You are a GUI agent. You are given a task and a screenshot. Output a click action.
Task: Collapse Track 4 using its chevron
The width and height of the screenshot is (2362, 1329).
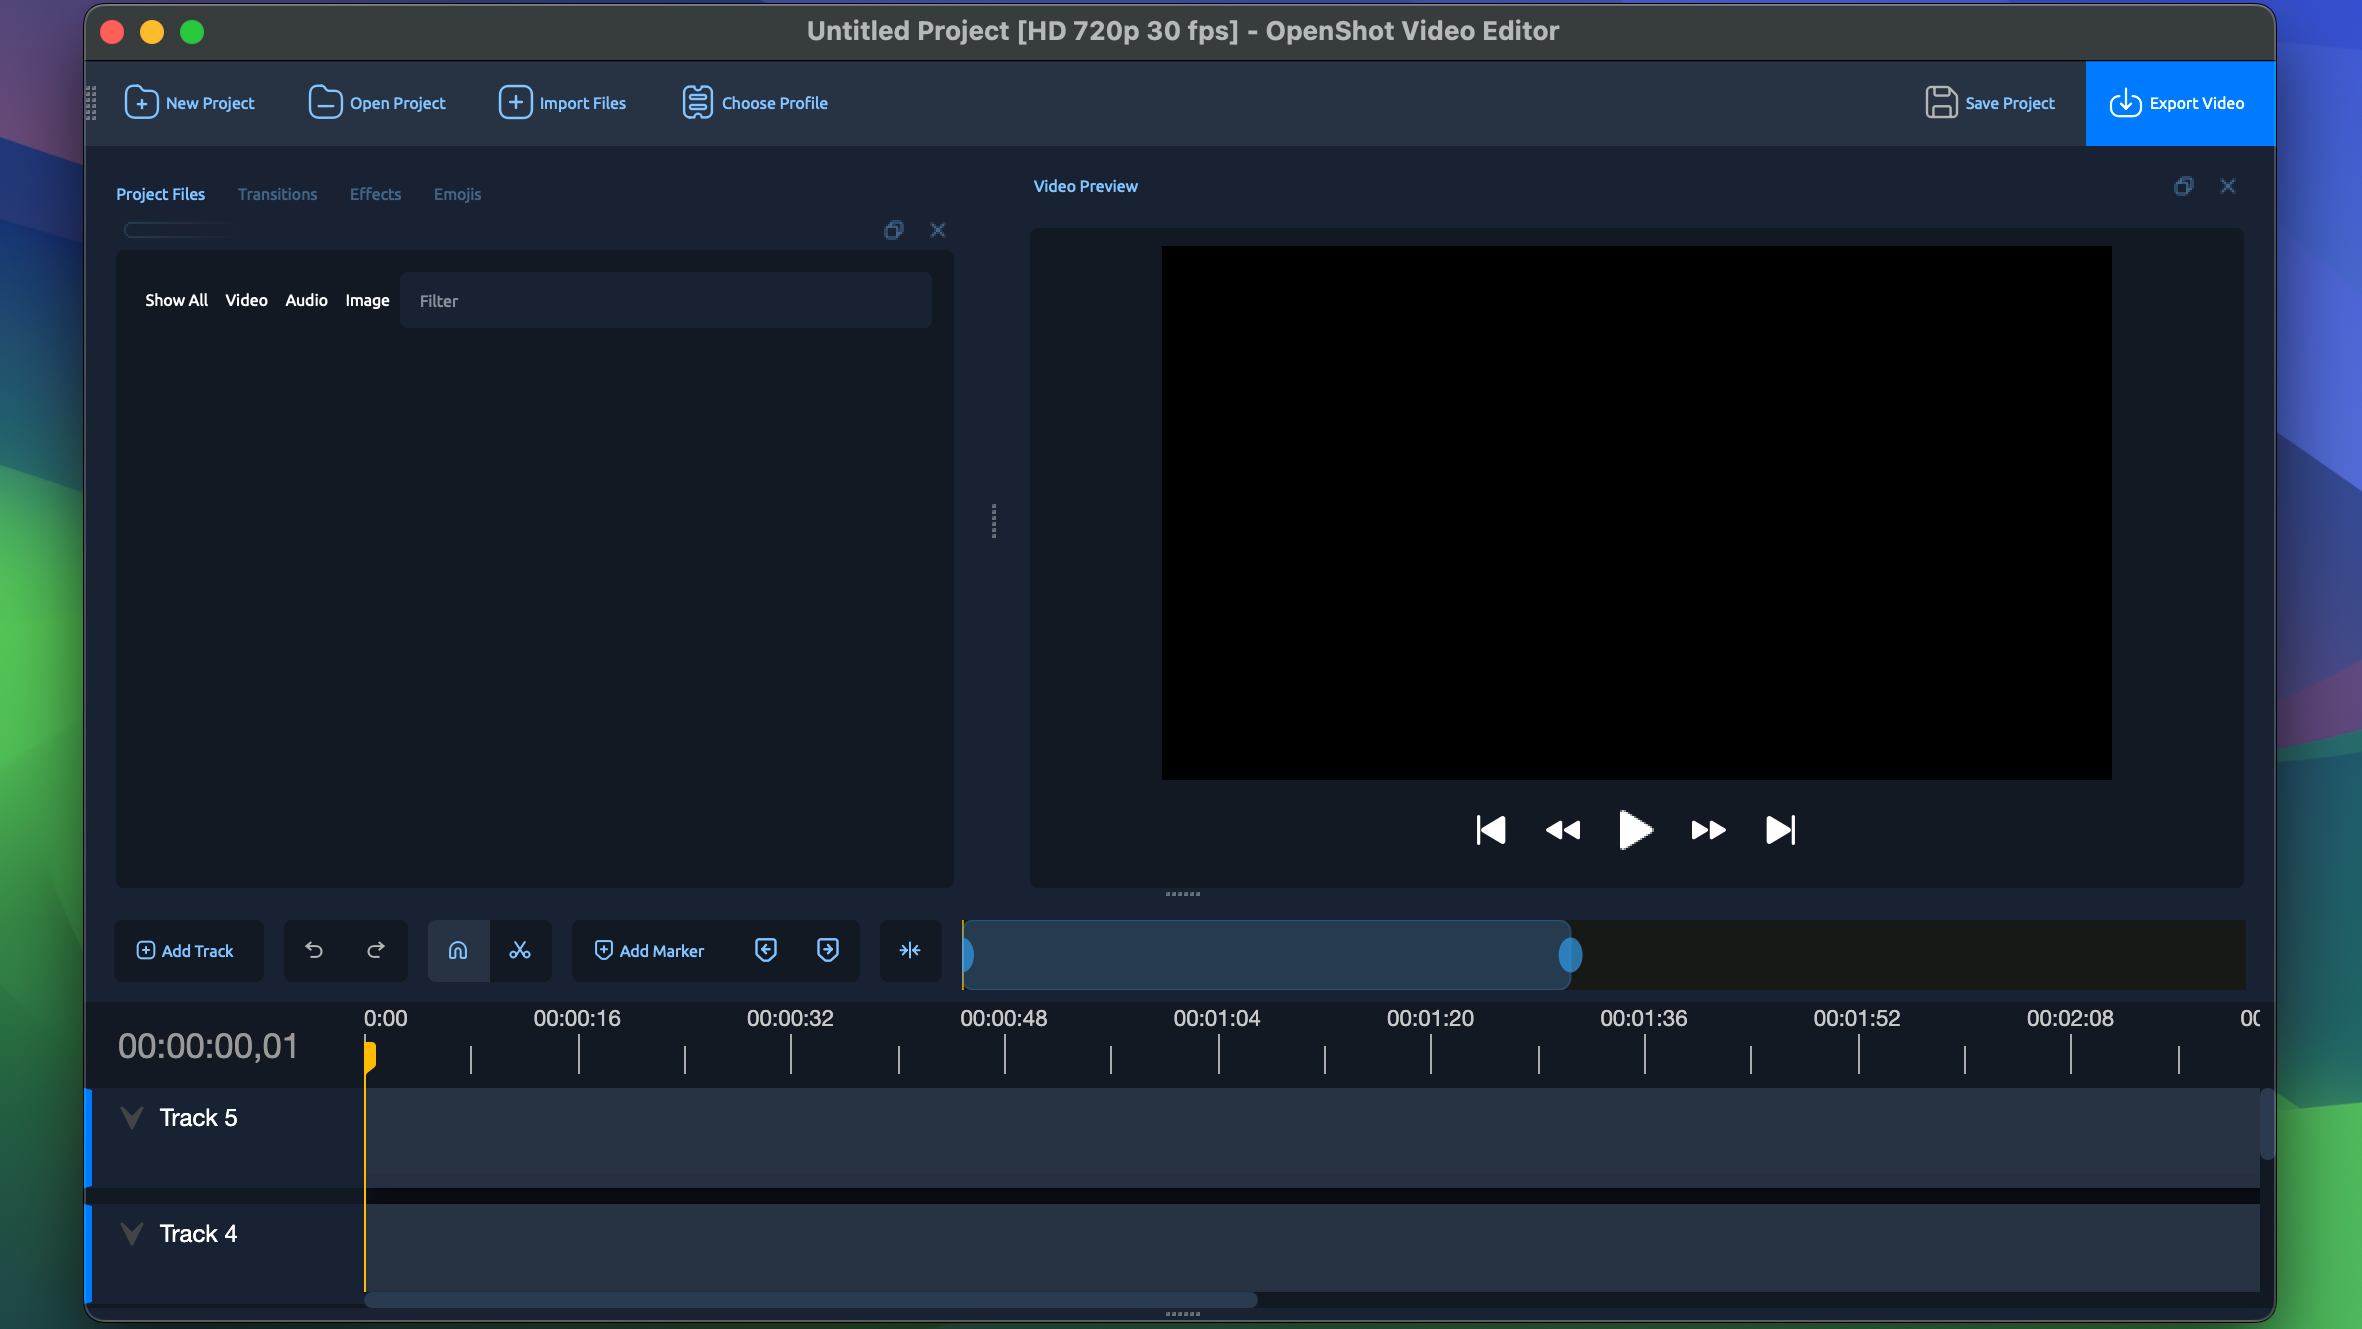[x=131, y=1233]
